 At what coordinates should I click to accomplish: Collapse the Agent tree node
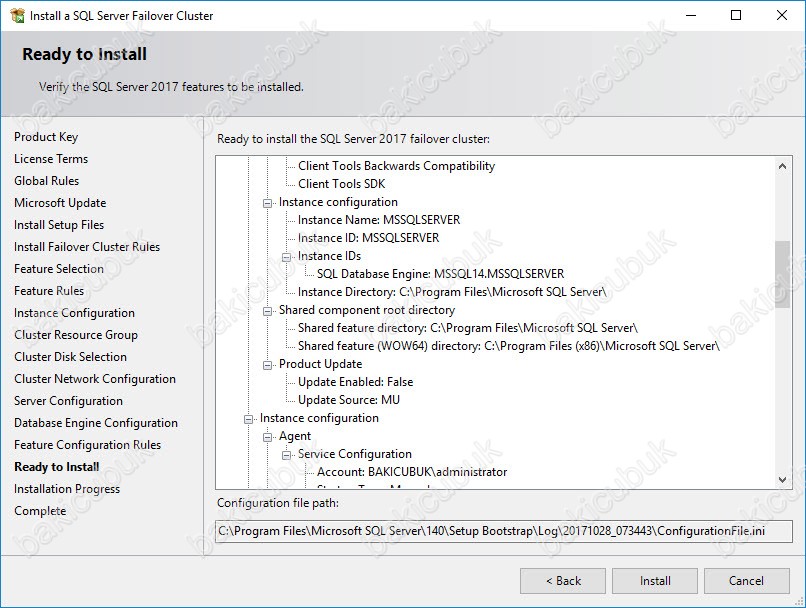268,436
